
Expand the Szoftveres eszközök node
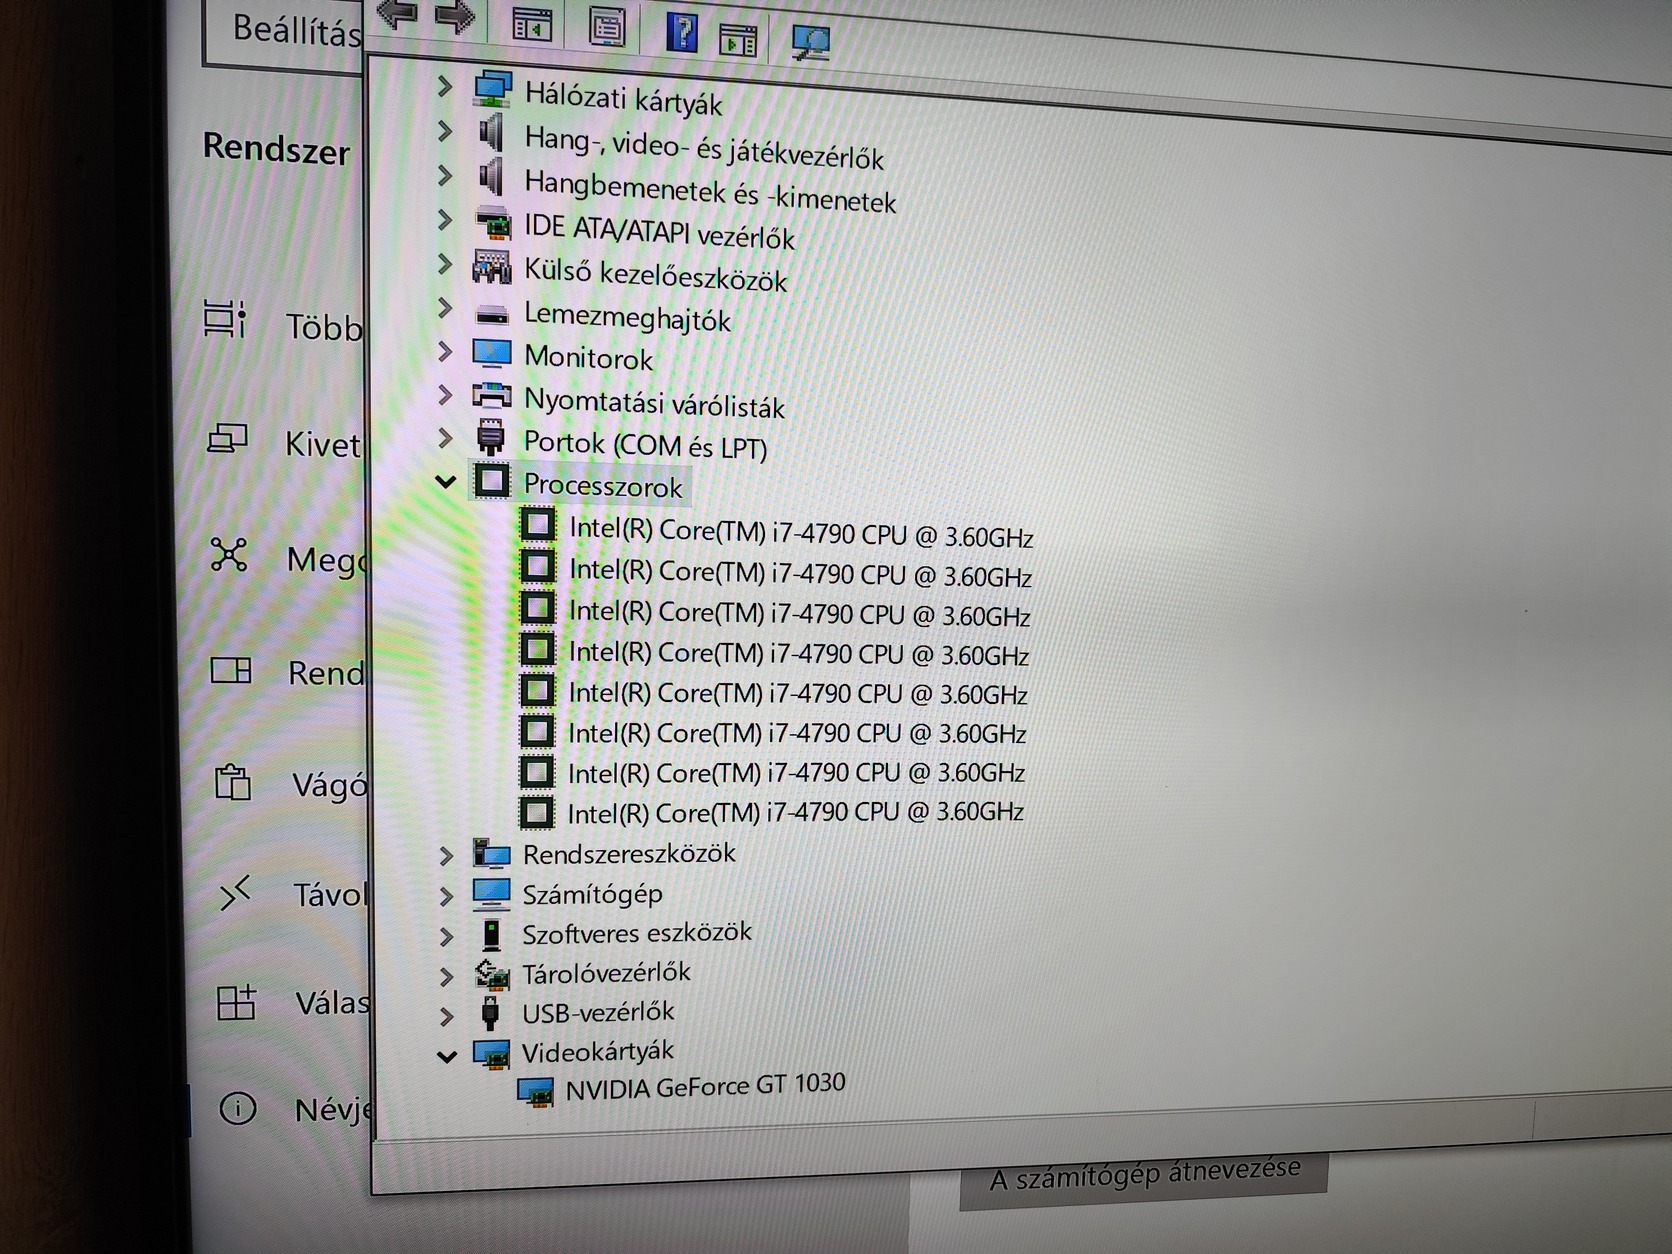(446, 936)
